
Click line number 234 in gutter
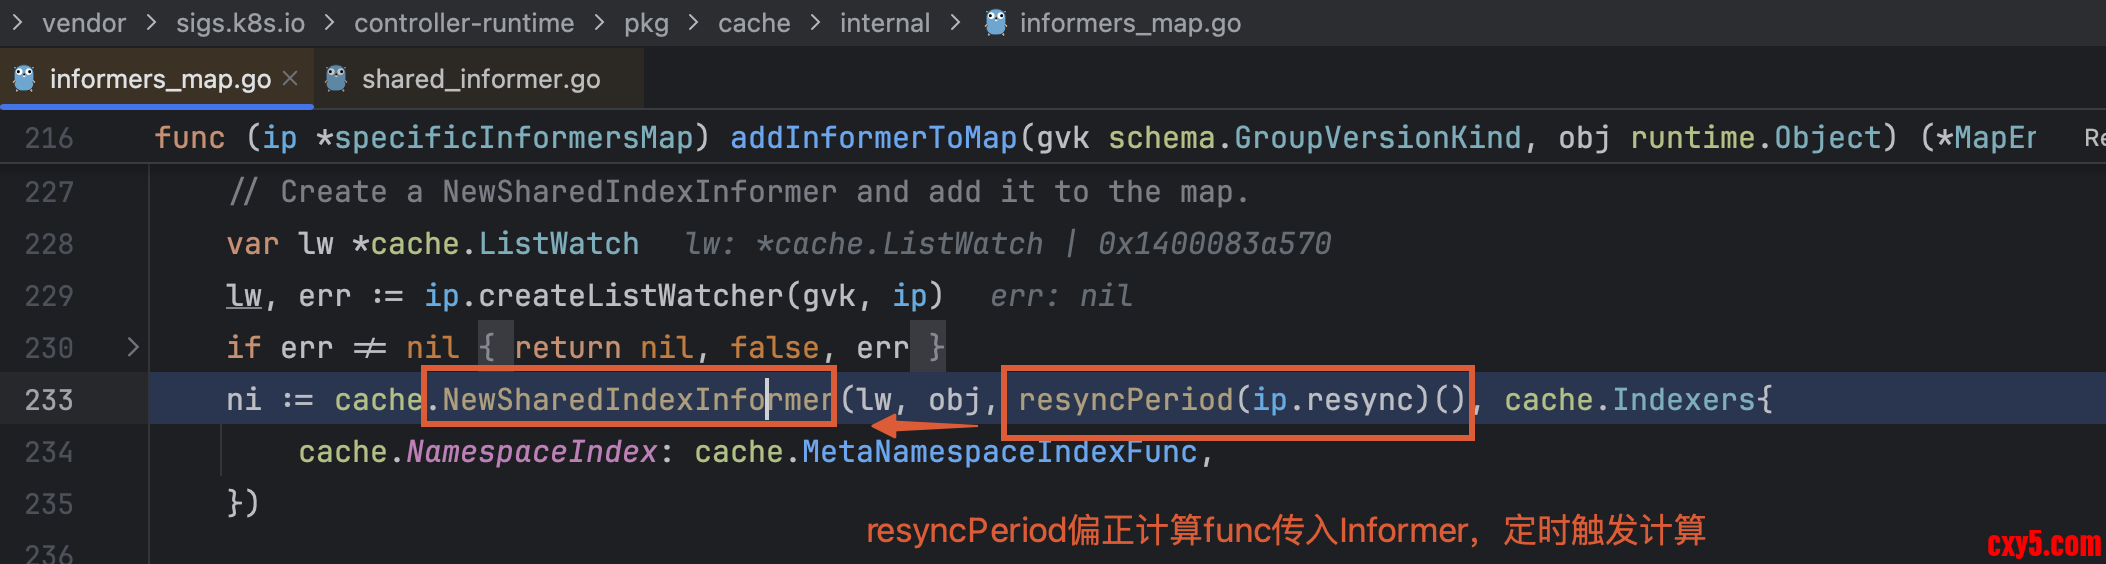49,452
